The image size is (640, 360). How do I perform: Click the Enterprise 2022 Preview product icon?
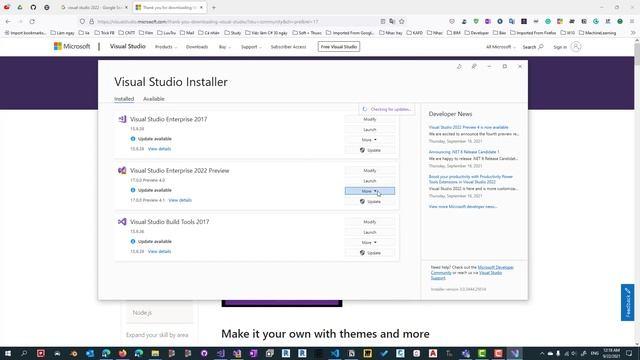122,171
